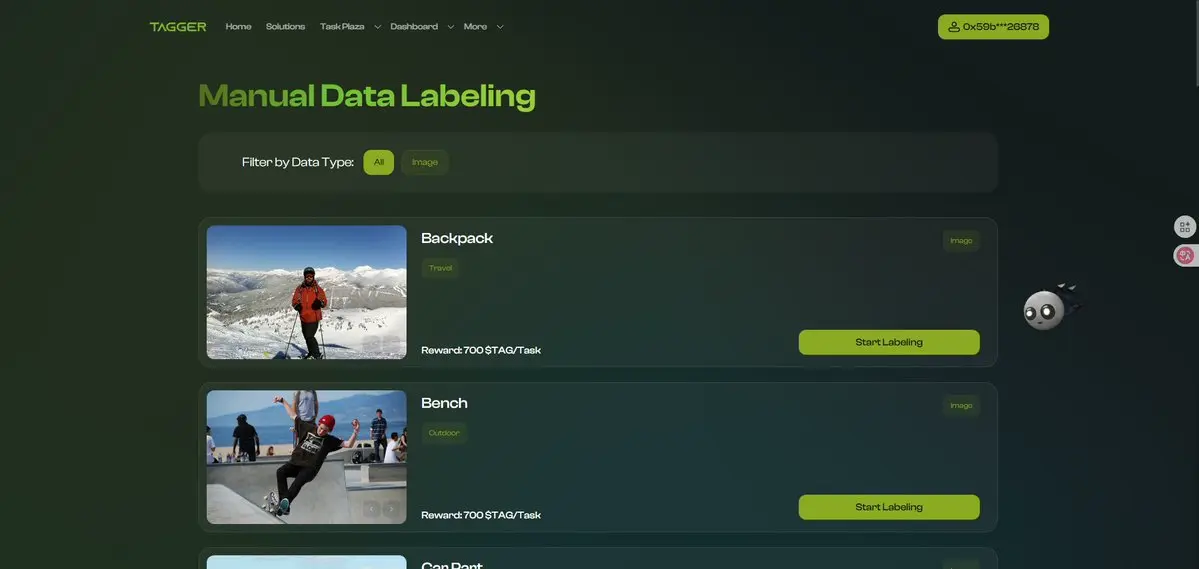Click the Image badge on Backpack card
Screen dimensions: 1199x569
(961, 241)
